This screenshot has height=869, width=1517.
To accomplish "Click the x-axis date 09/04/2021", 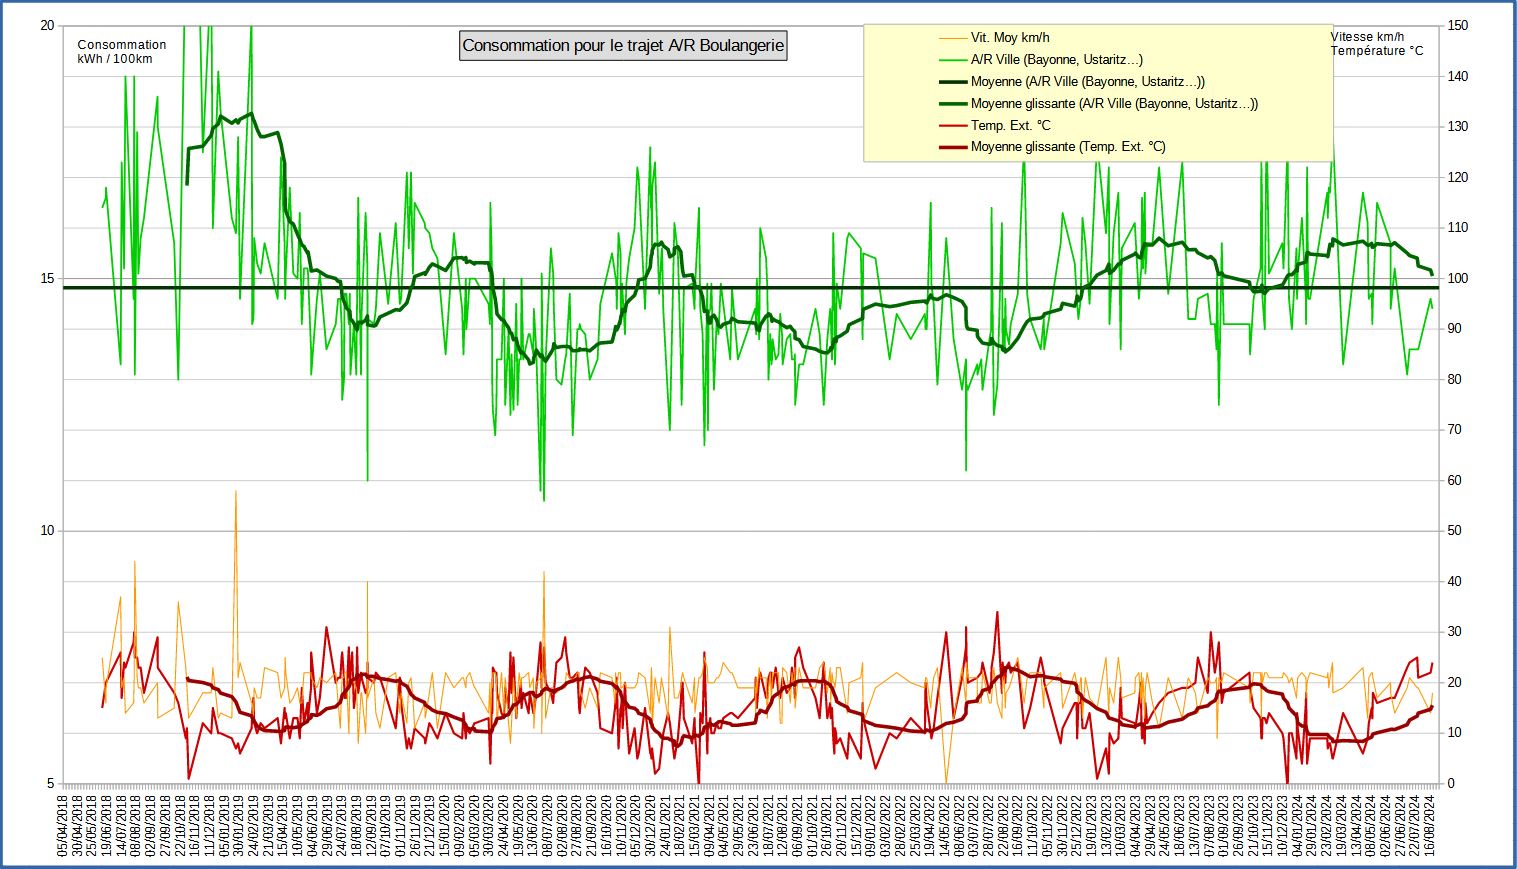I will [711, 826].
